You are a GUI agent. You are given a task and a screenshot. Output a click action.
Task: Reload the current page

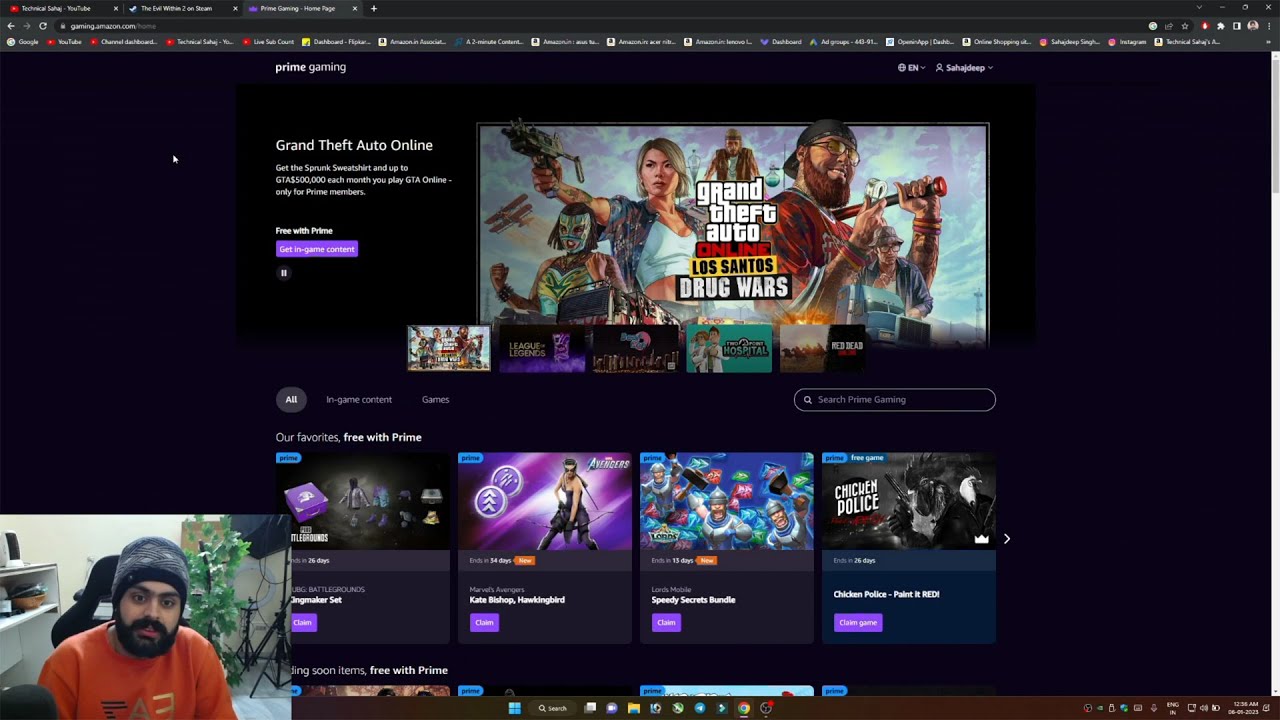pos(43,26)
